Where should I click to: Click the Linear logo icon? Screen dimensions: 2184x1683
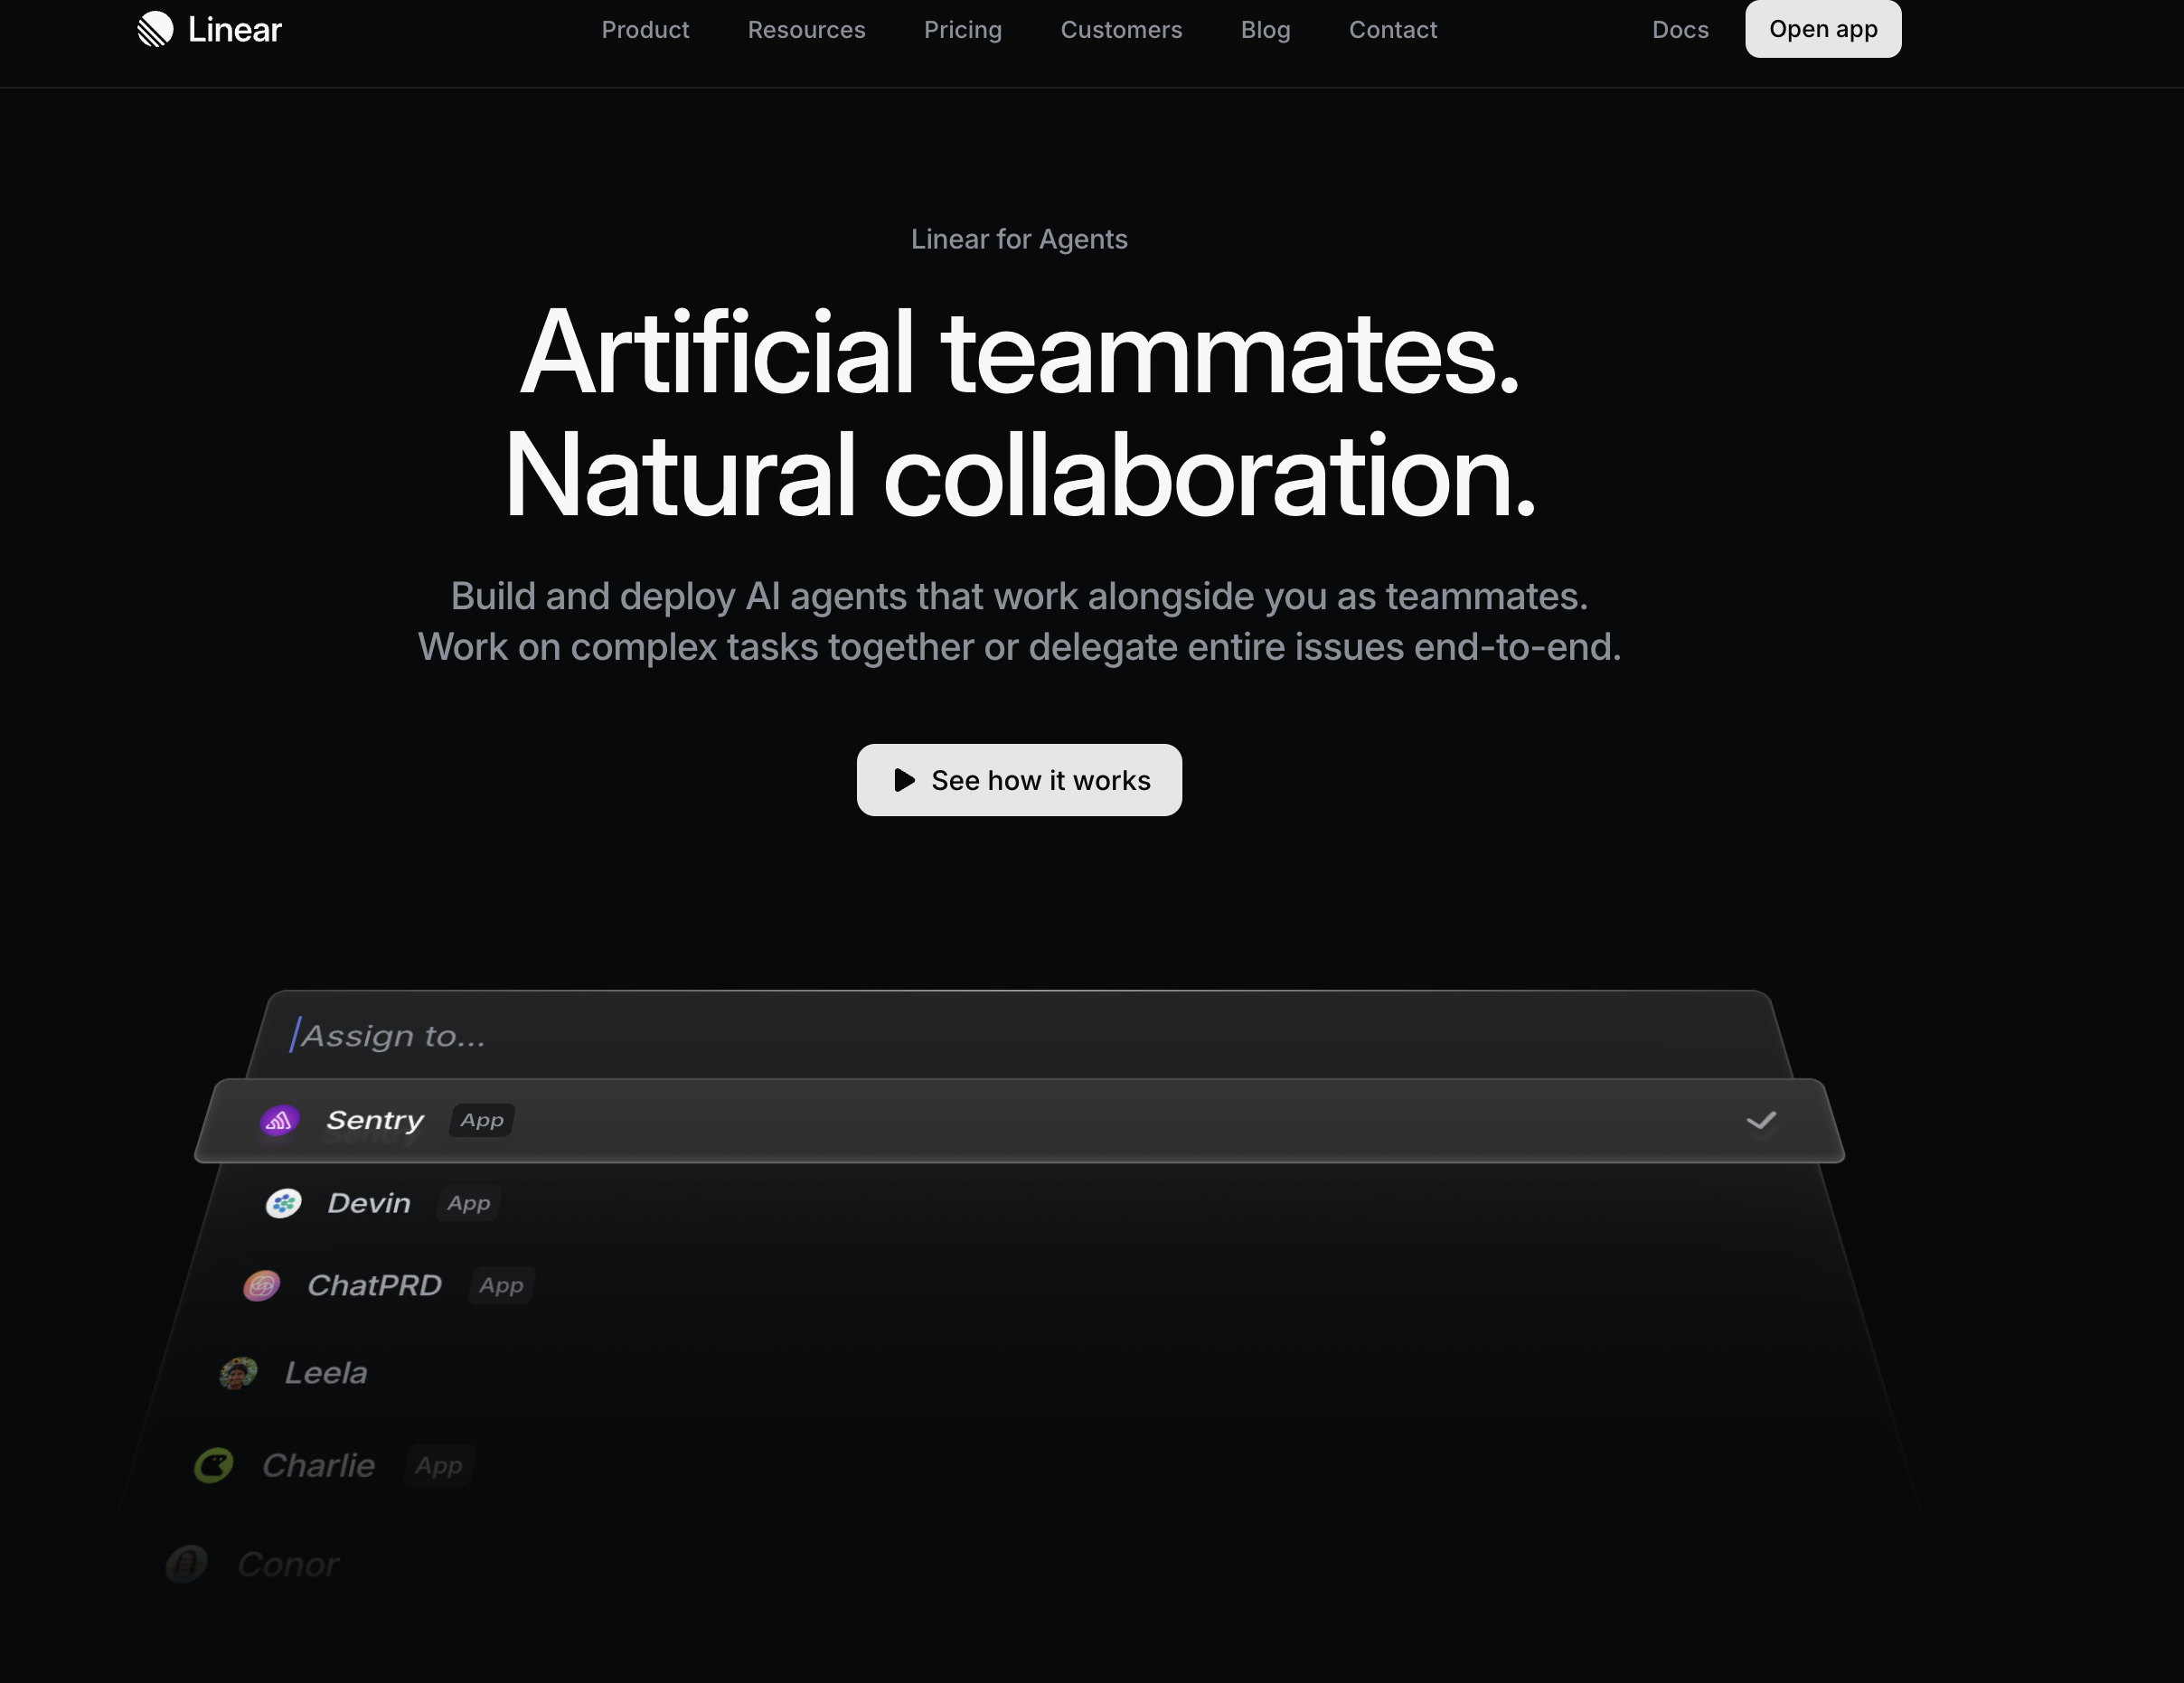(155, 29)
